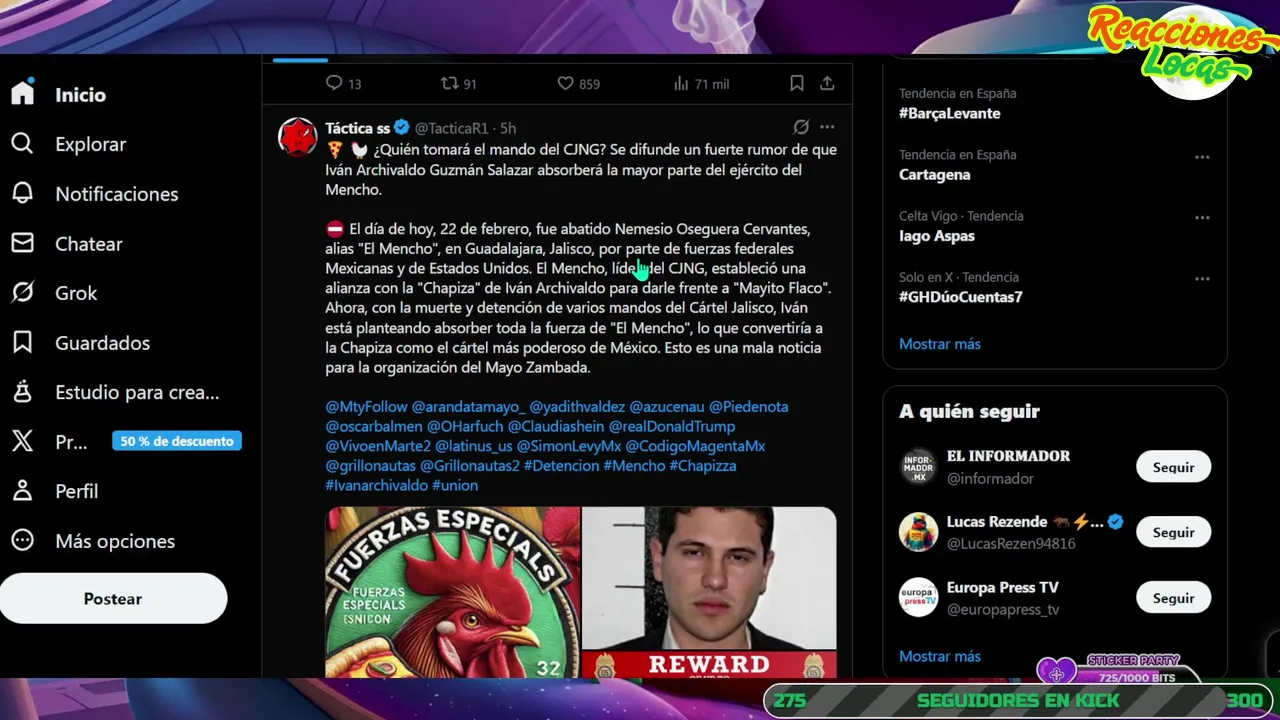The width and height of the screenshot is (1280, 720).
Task: Open the Iago Aspas trend
Action: pyautogui.click(x=936, y=236)
